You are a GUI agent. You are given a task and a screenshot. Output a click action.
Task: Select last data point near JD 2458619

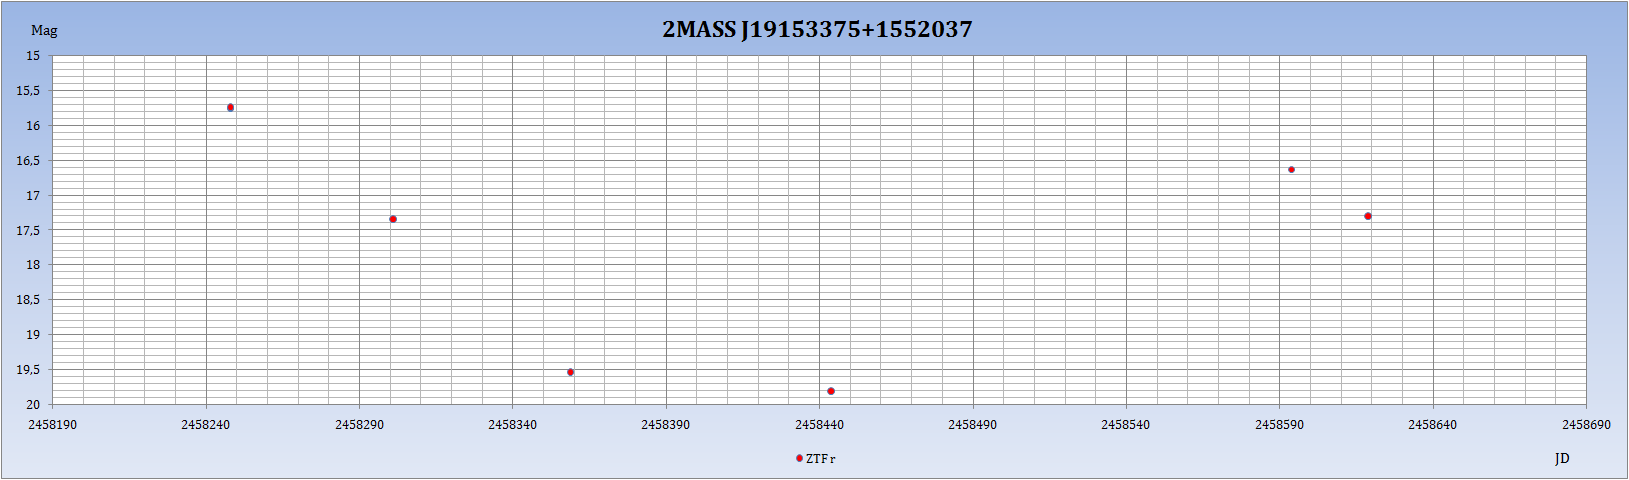1368,216
